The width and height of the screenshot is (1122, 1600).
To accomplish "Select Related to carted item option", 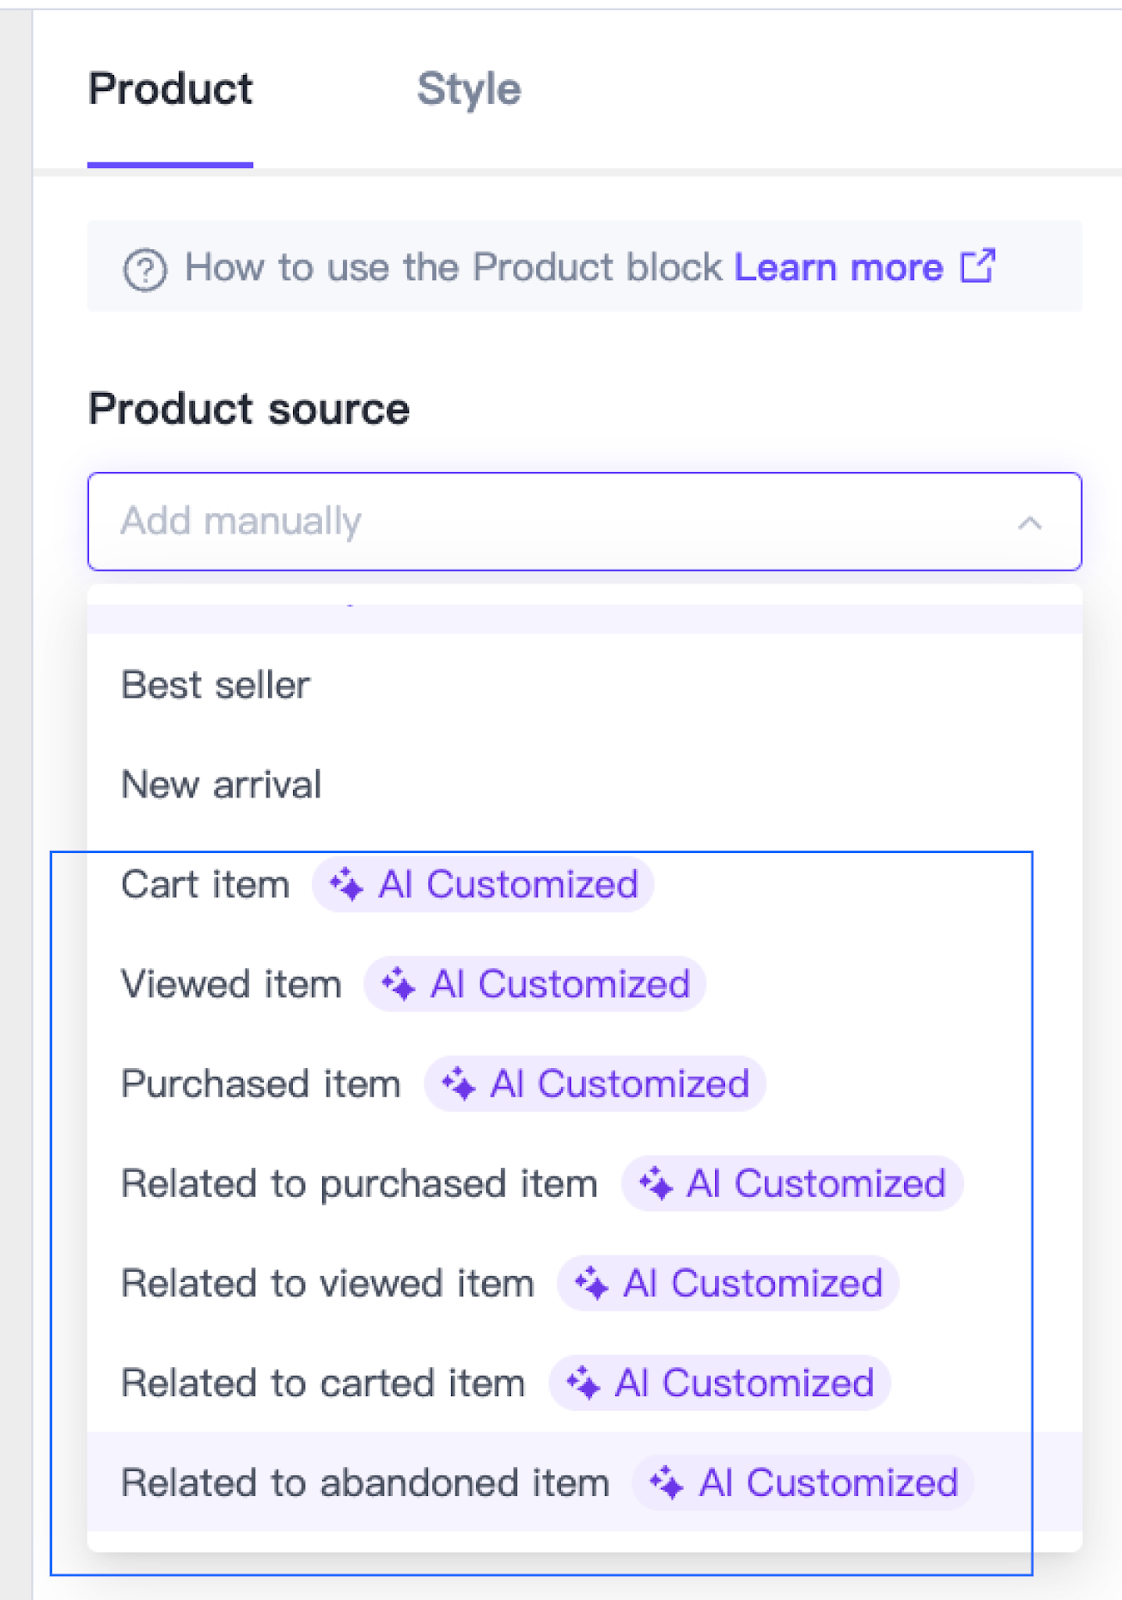I will coord(584,1383).
